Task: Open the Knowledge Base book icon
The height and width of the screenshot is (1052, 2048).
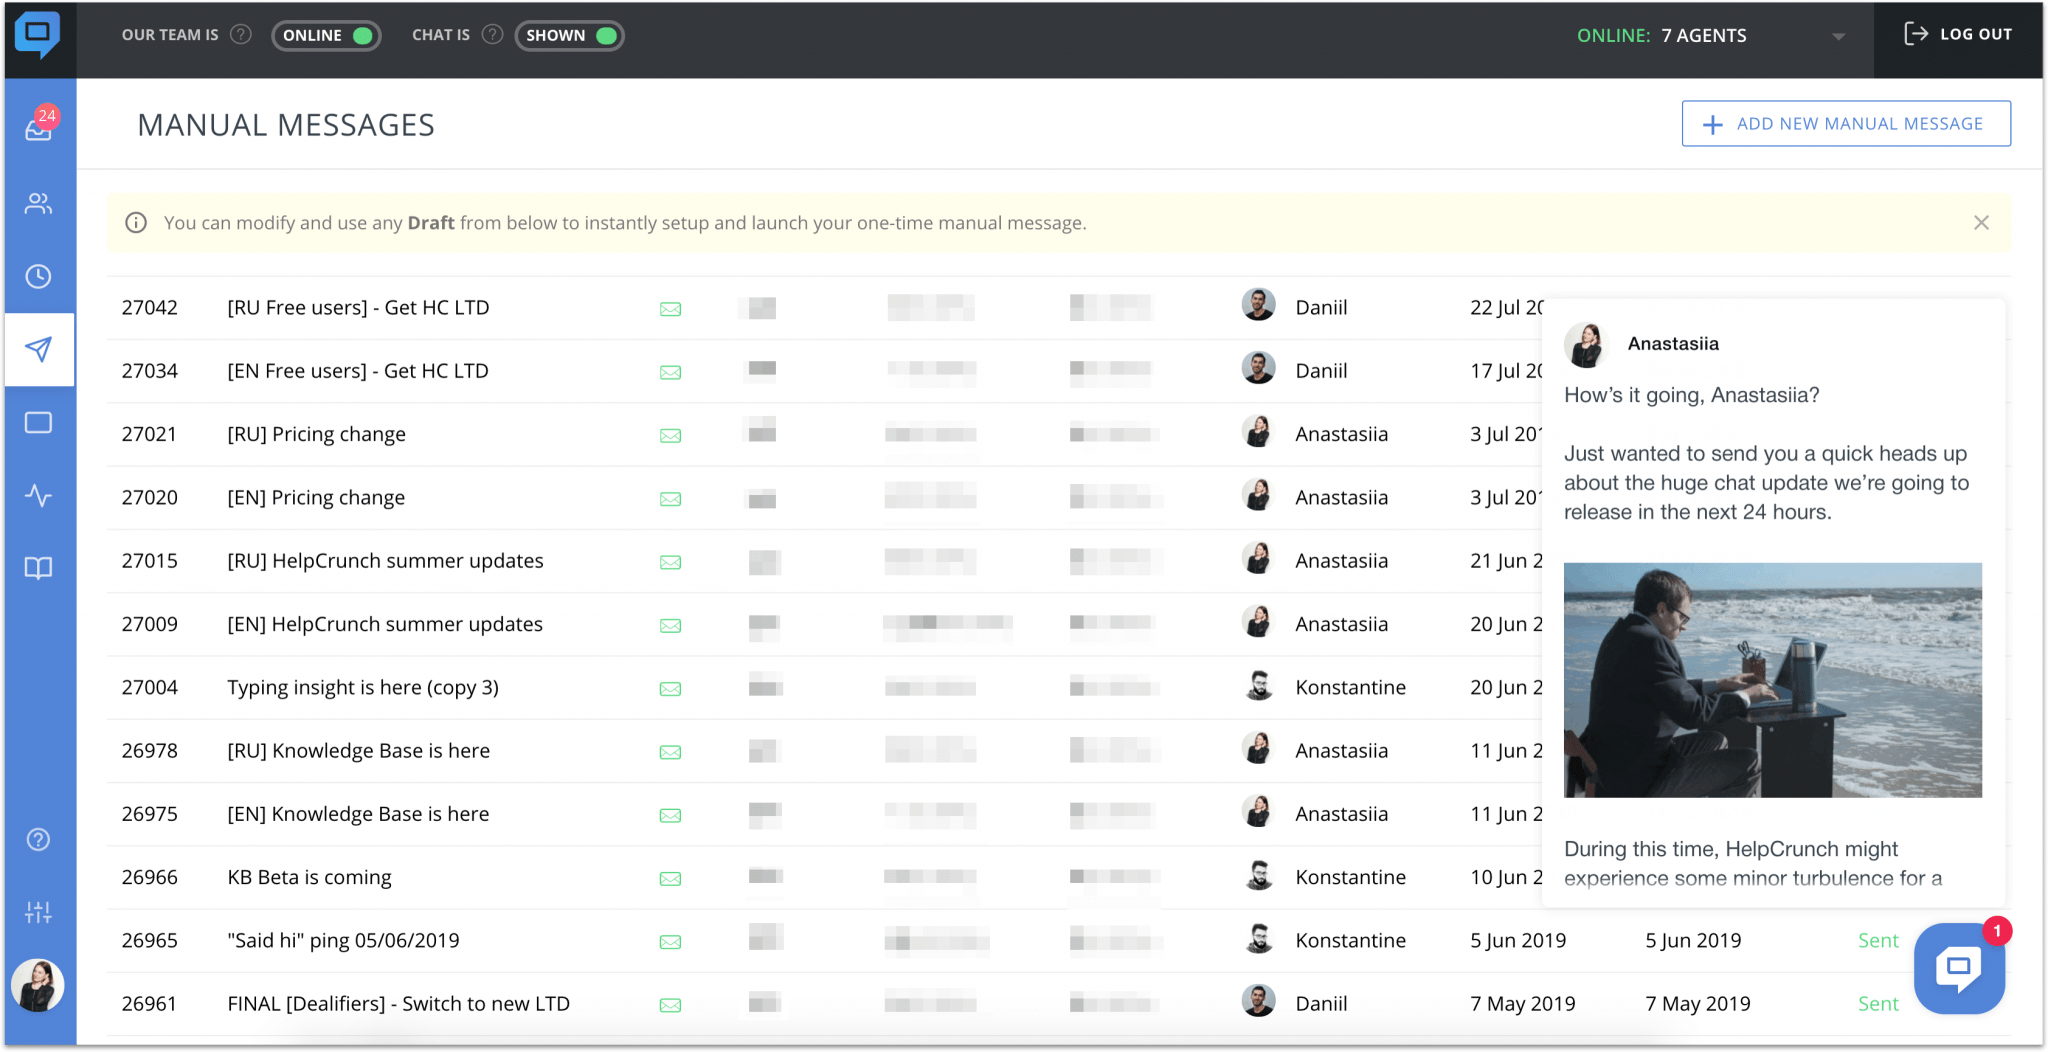Action: pos(38,568)
